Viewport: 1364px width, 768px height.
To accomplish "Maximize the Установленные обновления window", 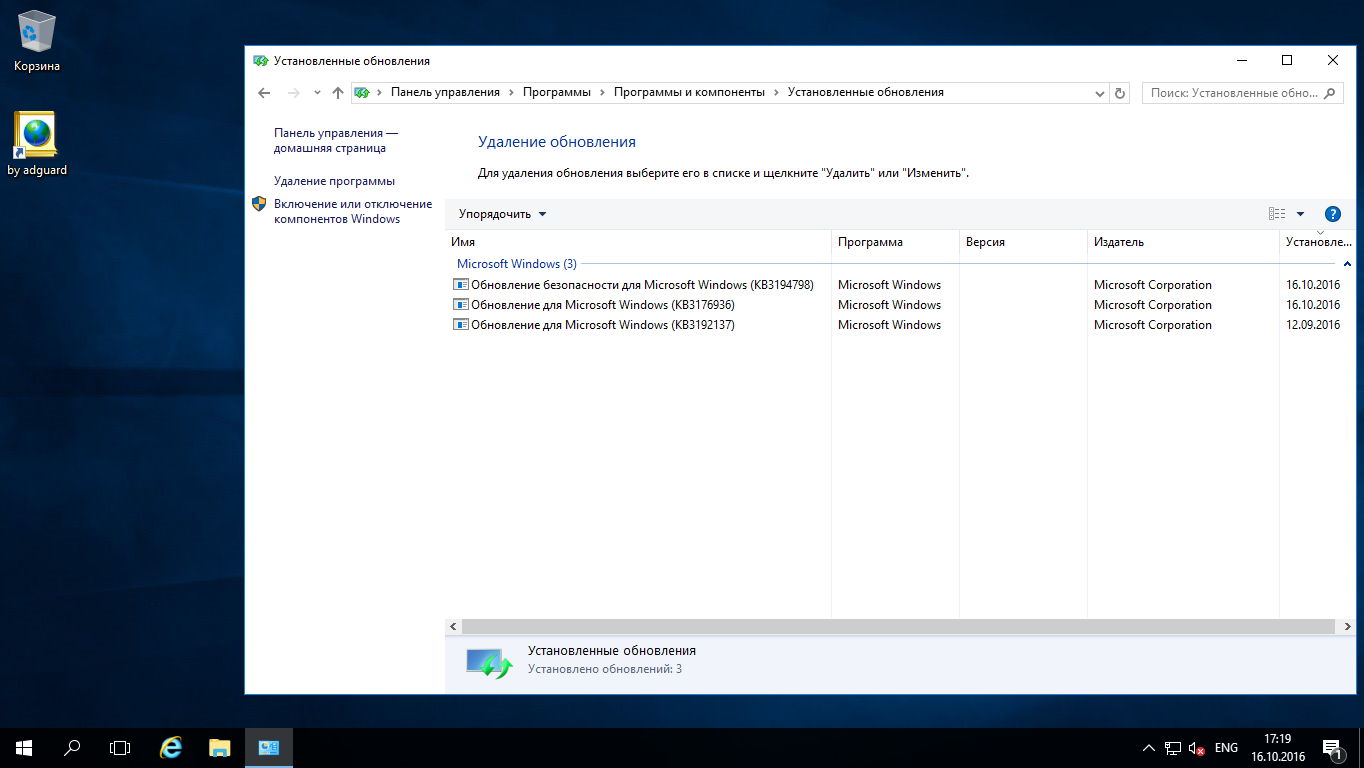I will (1287, 60).
